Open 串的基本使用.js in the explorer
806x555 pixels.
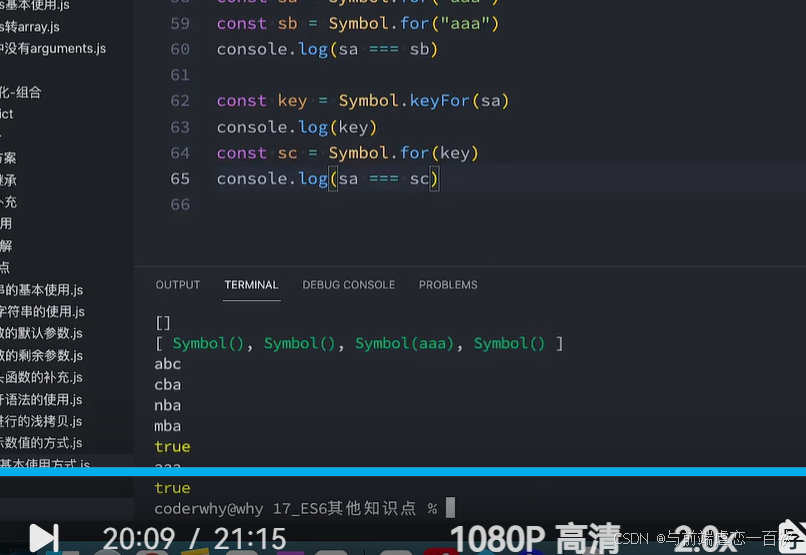[x=42, y=290]
